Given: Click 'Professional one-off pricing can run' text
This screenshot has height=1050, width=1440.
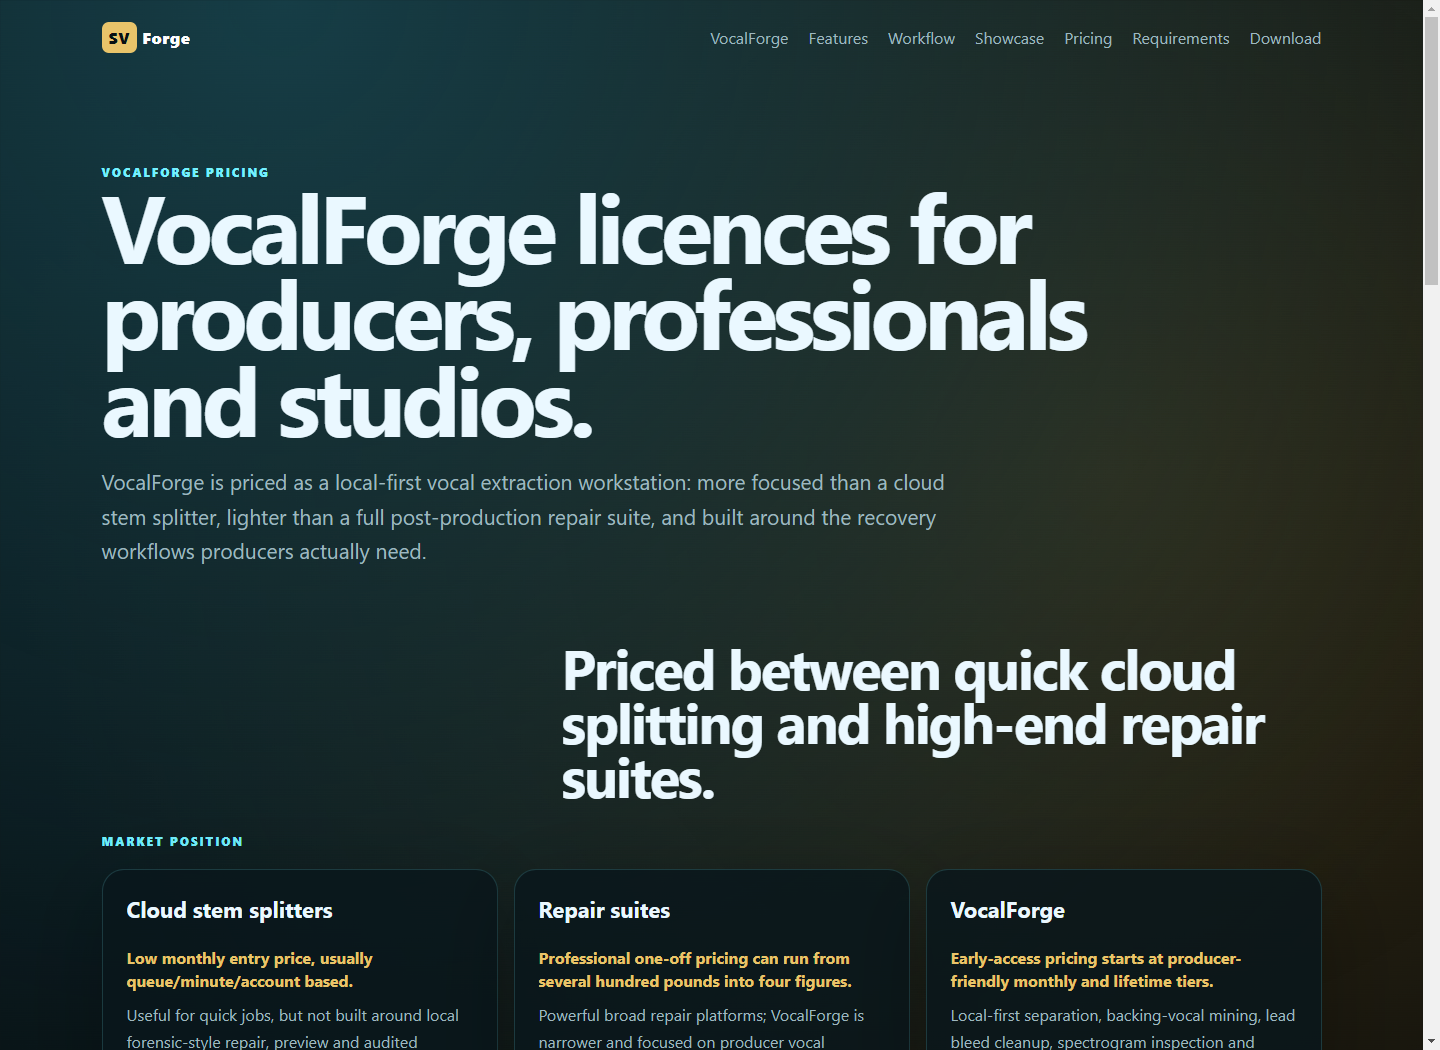Looking at the screenshot, I should (695, 970).
